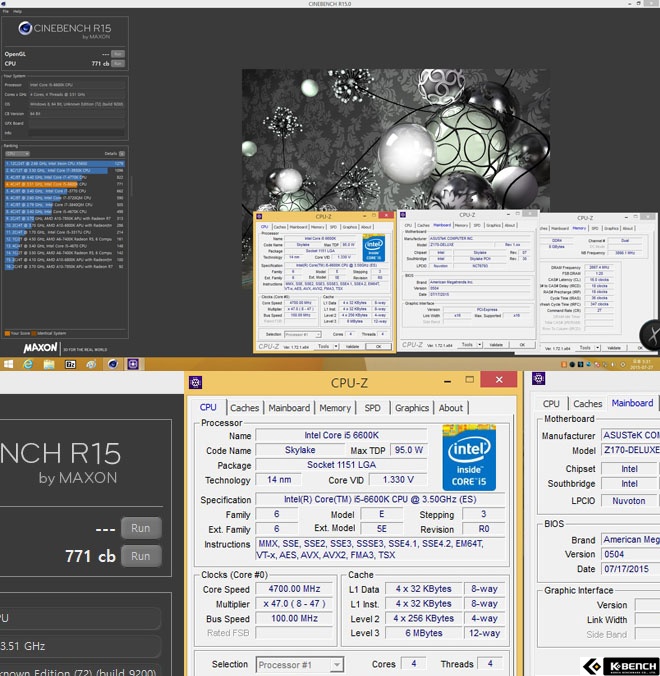The width and height of the screenshot is (660, 676).
Task: Click the enlarged Core Speed value 4700.00 MHz
Action: click(294, 589)
